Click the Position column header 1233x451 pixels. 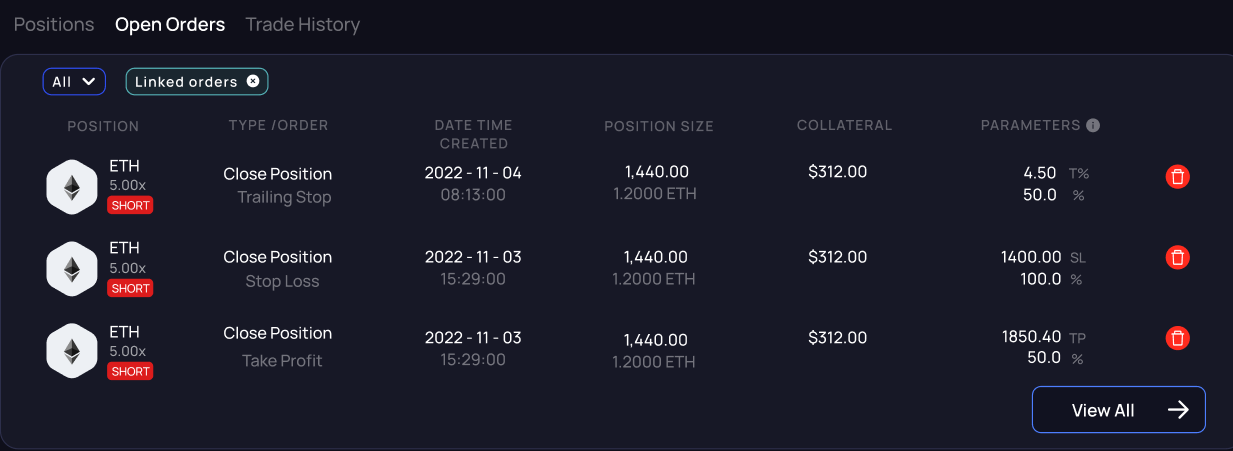click(103, 126)
